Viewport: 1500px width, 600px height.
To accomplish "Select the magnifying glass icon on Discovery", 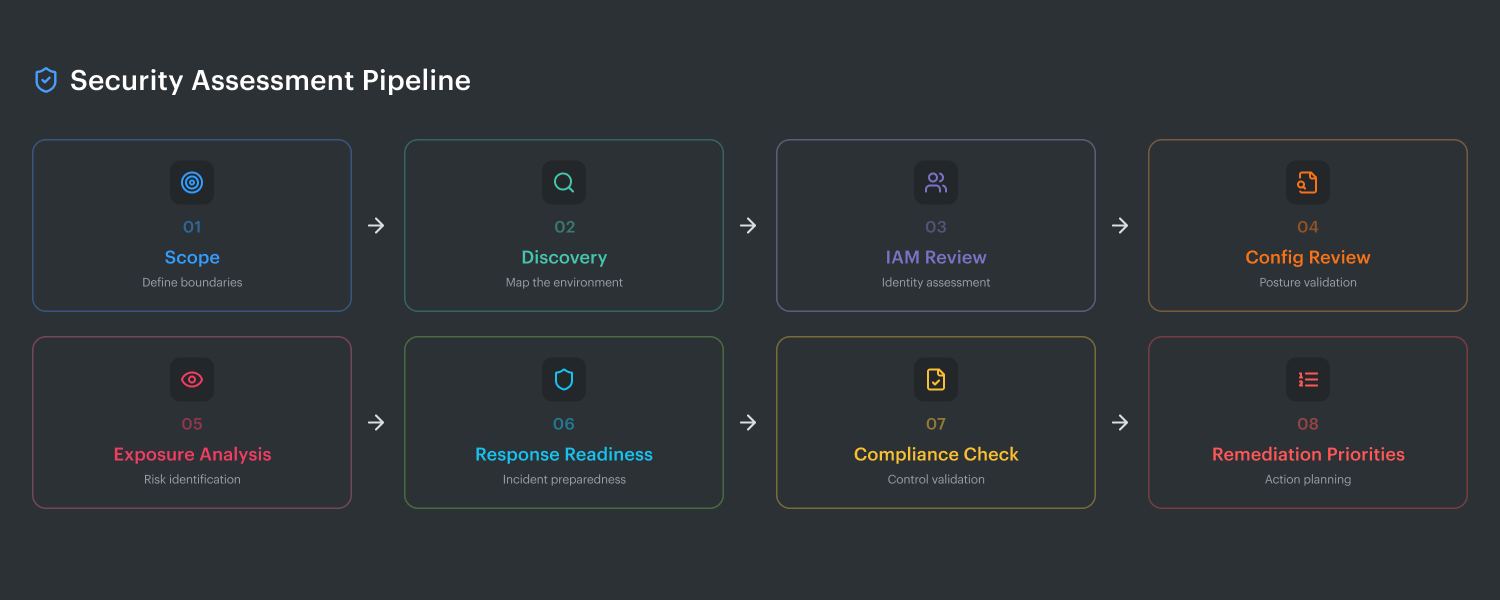I will 563,182.
